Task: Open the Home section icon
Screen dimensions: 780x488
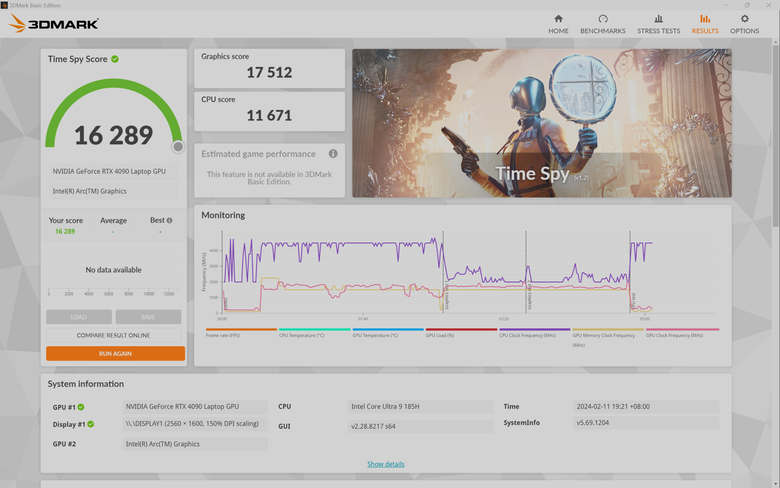Action: 558,19
